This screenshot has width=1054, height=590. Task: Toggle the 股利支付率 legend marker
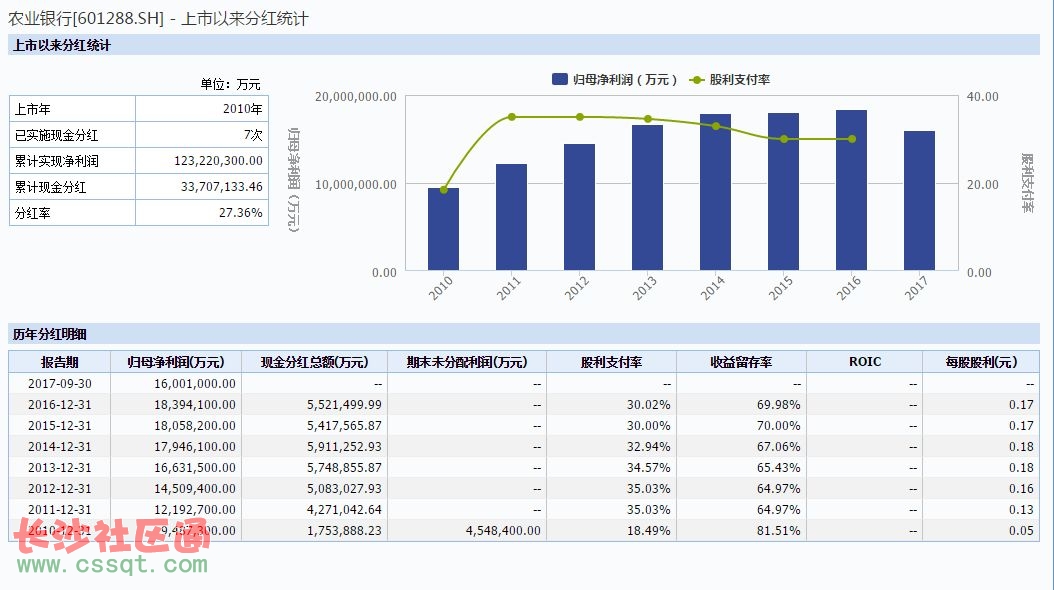coord(696,79)
